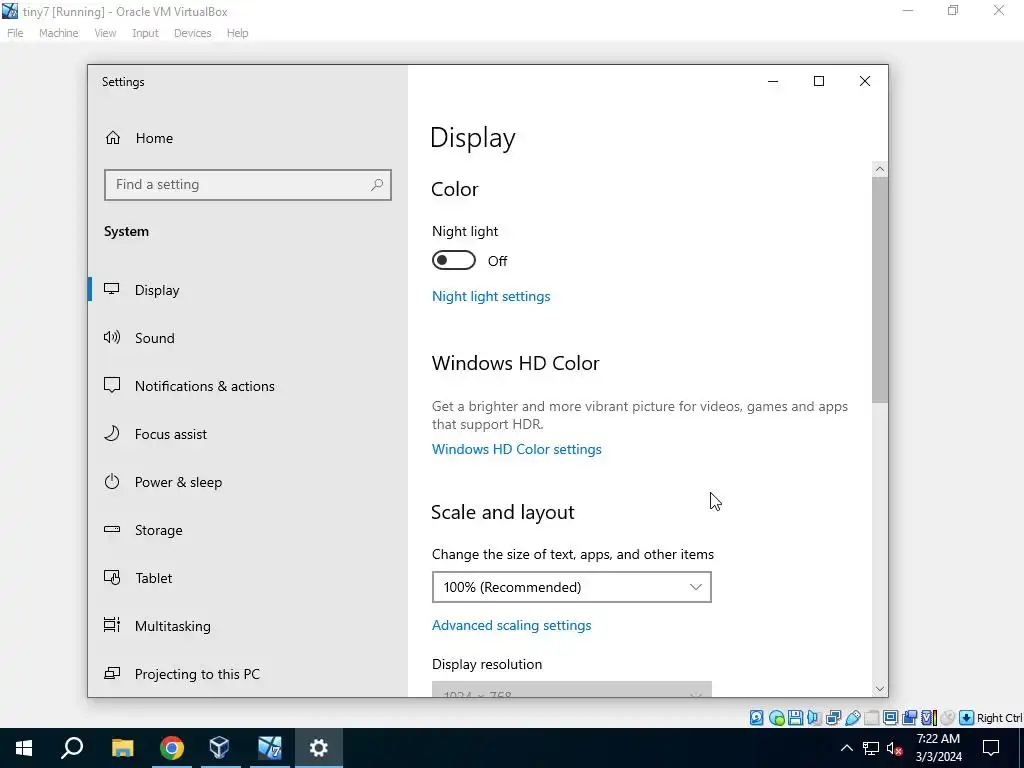Open Night light settings link
The height and width of the screenshot is (768, 1024).
491,296
